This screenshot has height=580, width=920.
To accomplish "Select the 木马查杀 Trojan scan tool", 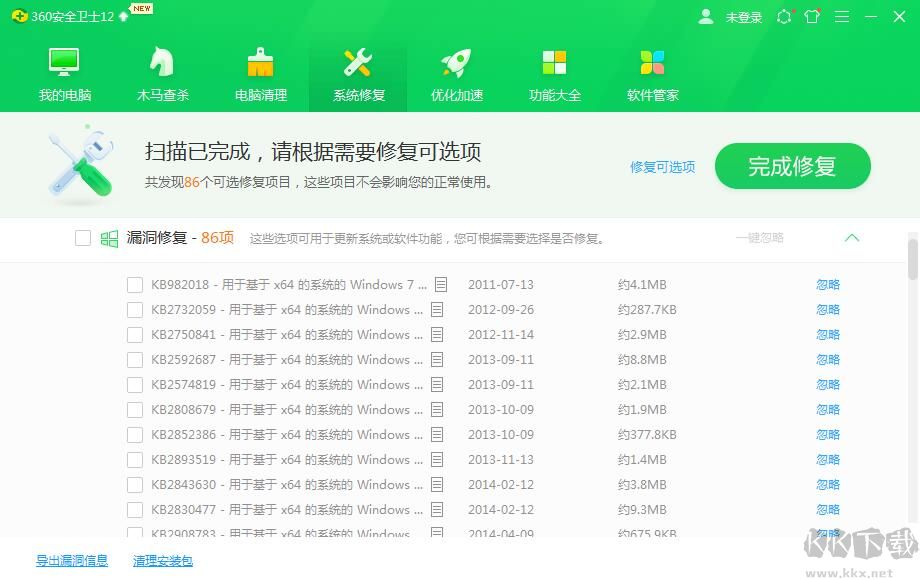I will coord(161,72).
